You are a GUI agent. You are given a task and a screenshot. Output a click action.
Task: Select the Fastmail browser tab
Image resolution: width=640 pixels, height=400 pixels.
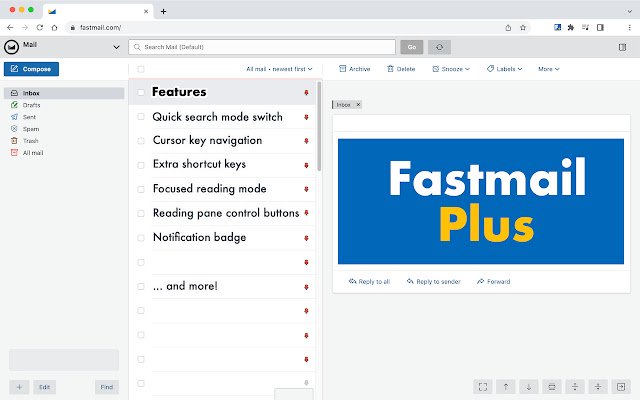tap(98, 11)
